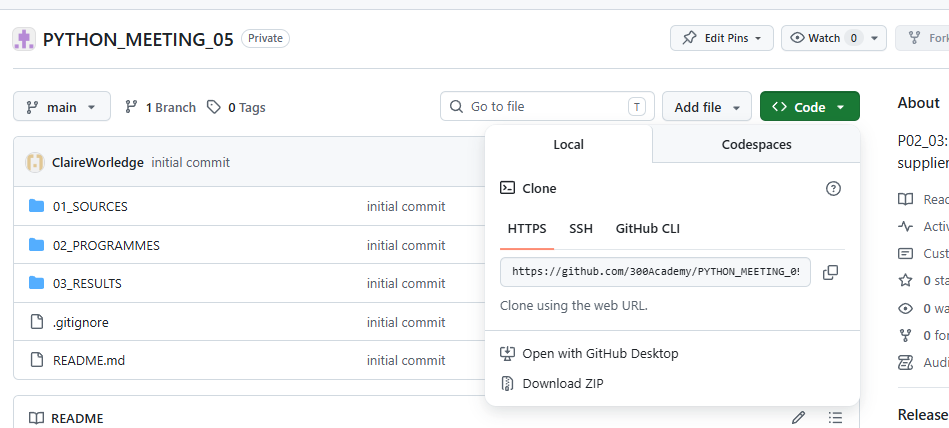Switch to the Codespaces tab
Viewport: 949px width, 428px height.
757,144
